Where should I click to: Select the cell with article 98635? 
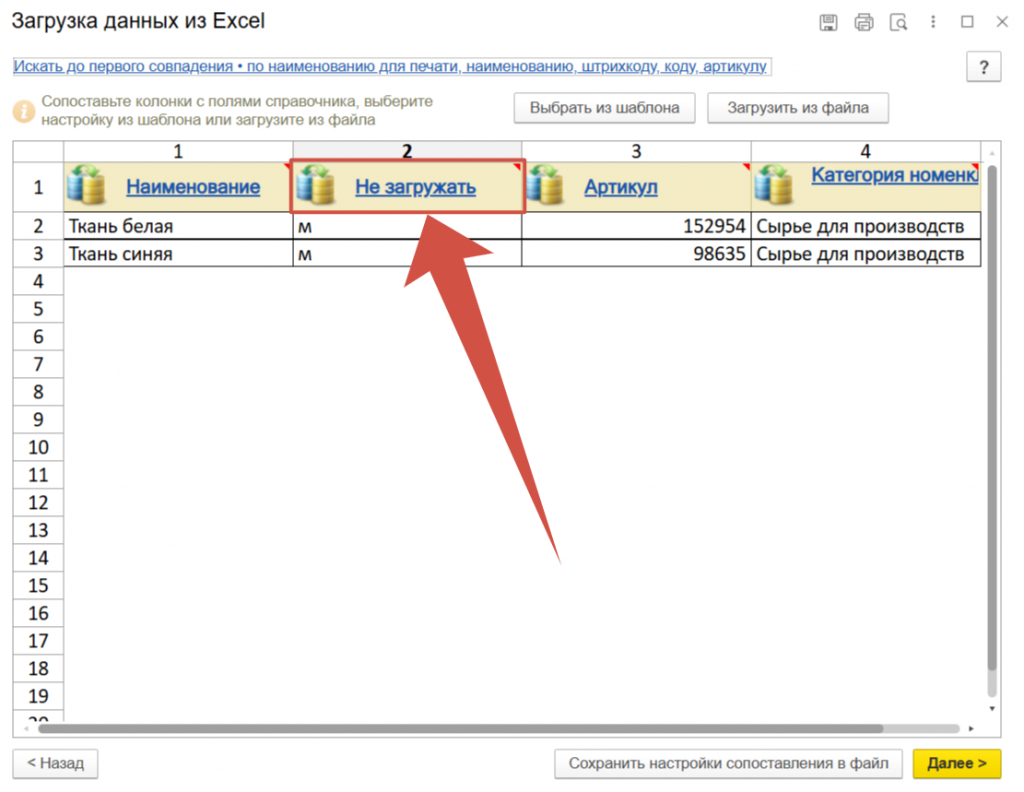(x=635, y=254)
